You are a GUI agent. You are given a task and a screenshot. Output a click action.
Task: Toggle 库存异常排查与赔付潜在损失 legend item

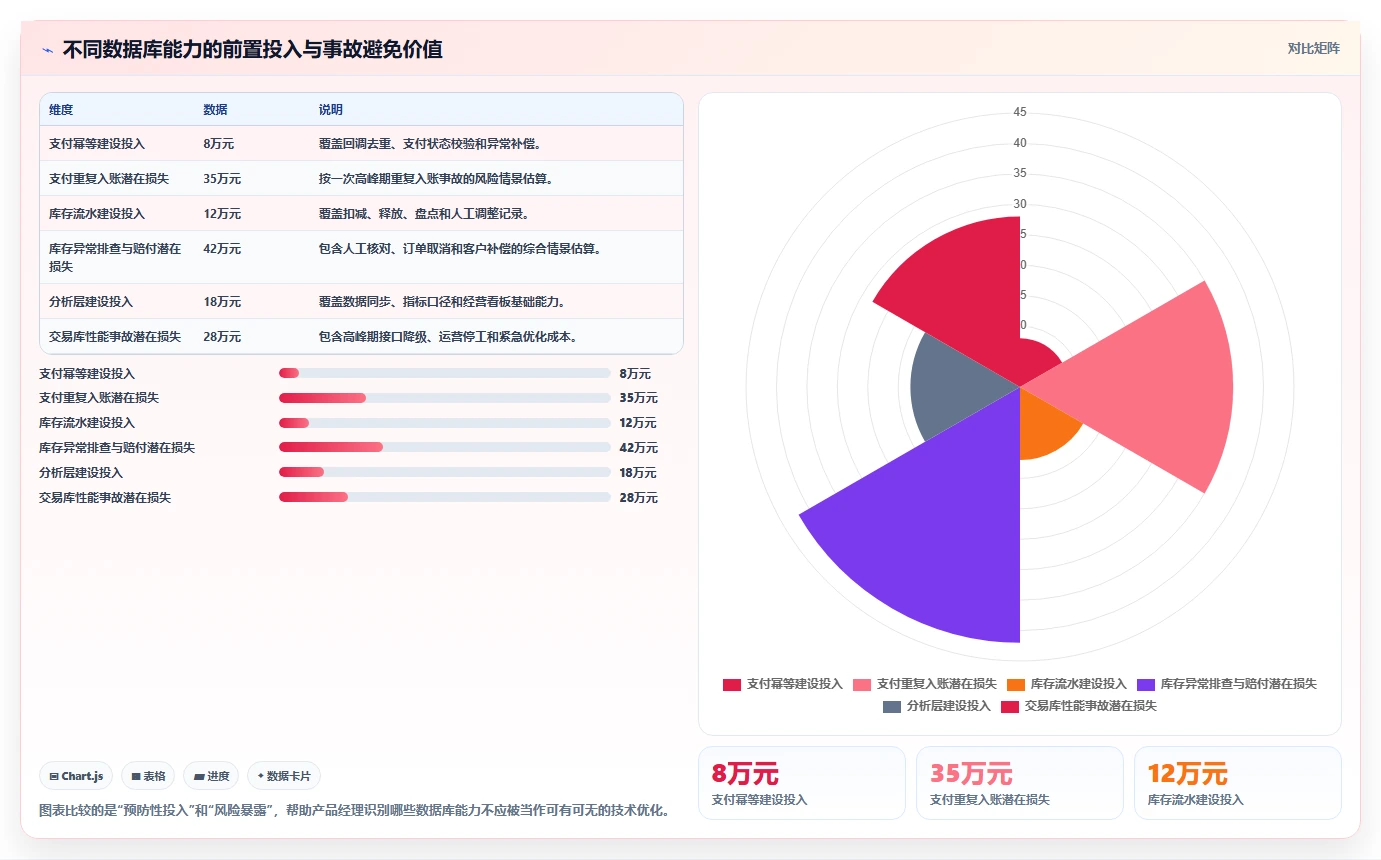click(x=1227, y=684)
